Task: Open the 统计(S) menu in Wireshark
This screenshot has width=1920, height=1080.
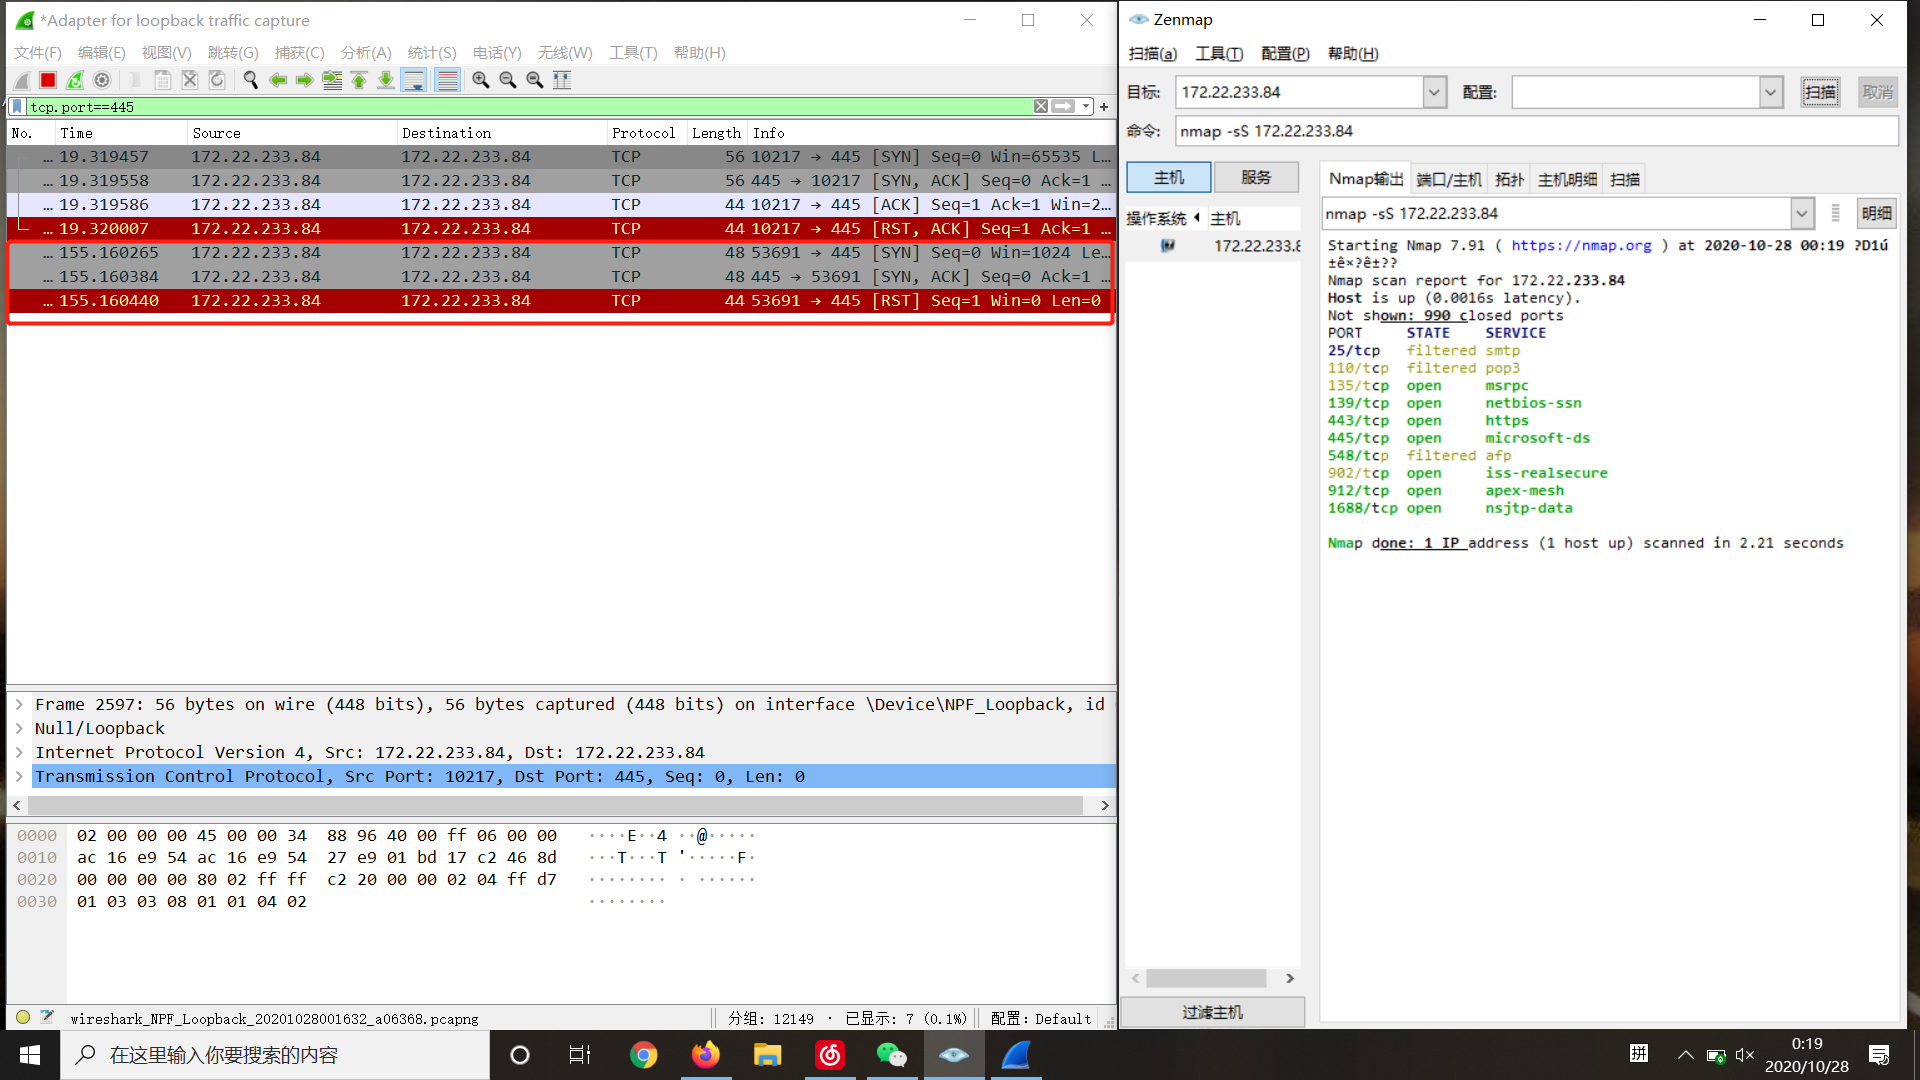Action: pyautogui.click(x=432, y=52)
